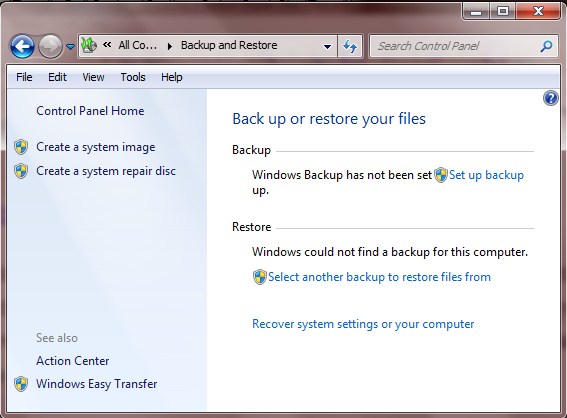Choose Select another backup to restore files from
The height and width of the screenshot is (418, 567).
pyautogui.click(x=379, y=277)
